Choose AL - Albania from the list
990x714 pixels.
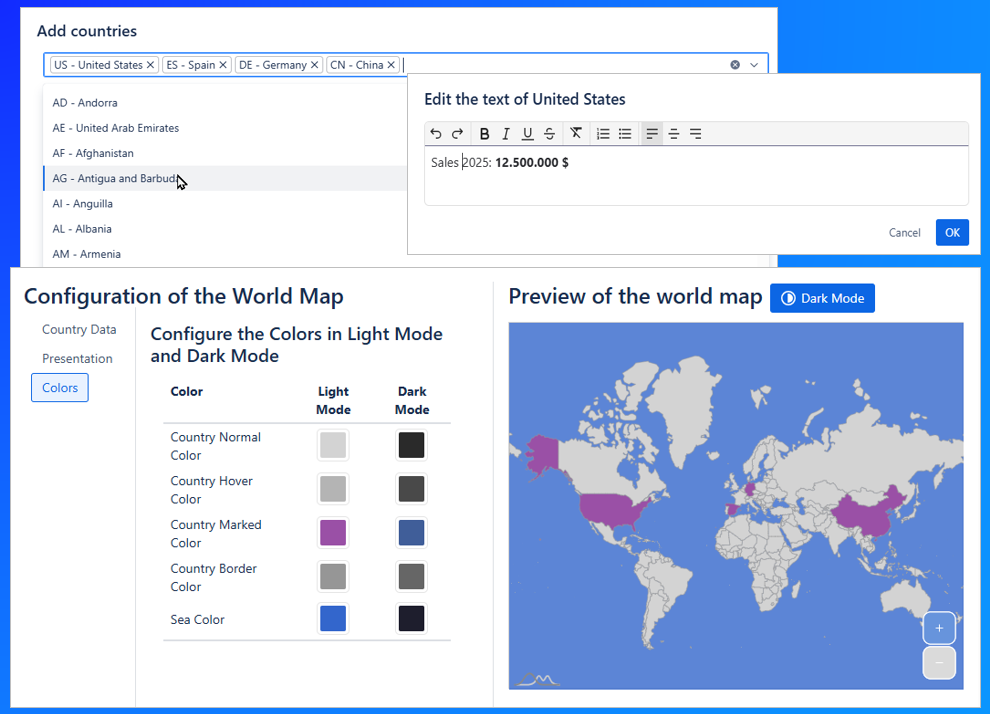point(82,229)
